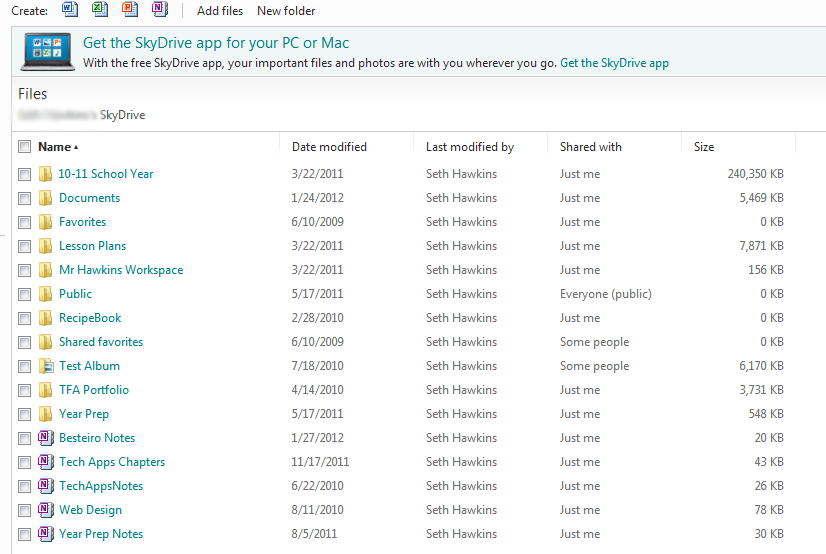Screen dimensions: 826x554
Task: Select the TechAppsNotes row checkbox
Action: (x=24, y=486)
